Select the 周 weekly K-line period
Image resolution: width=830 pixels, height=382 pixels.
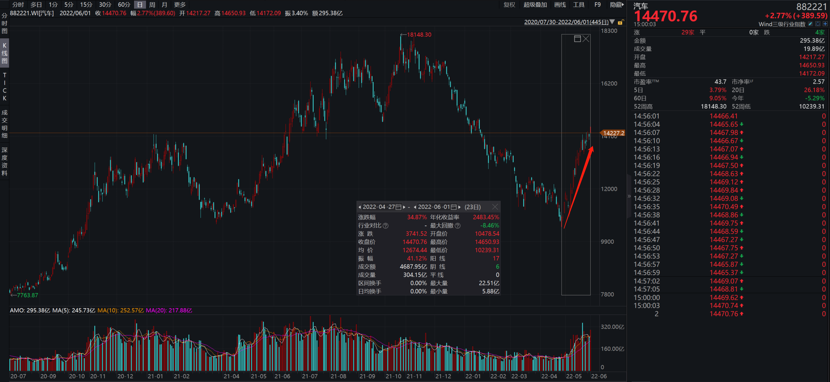(152, 4)
